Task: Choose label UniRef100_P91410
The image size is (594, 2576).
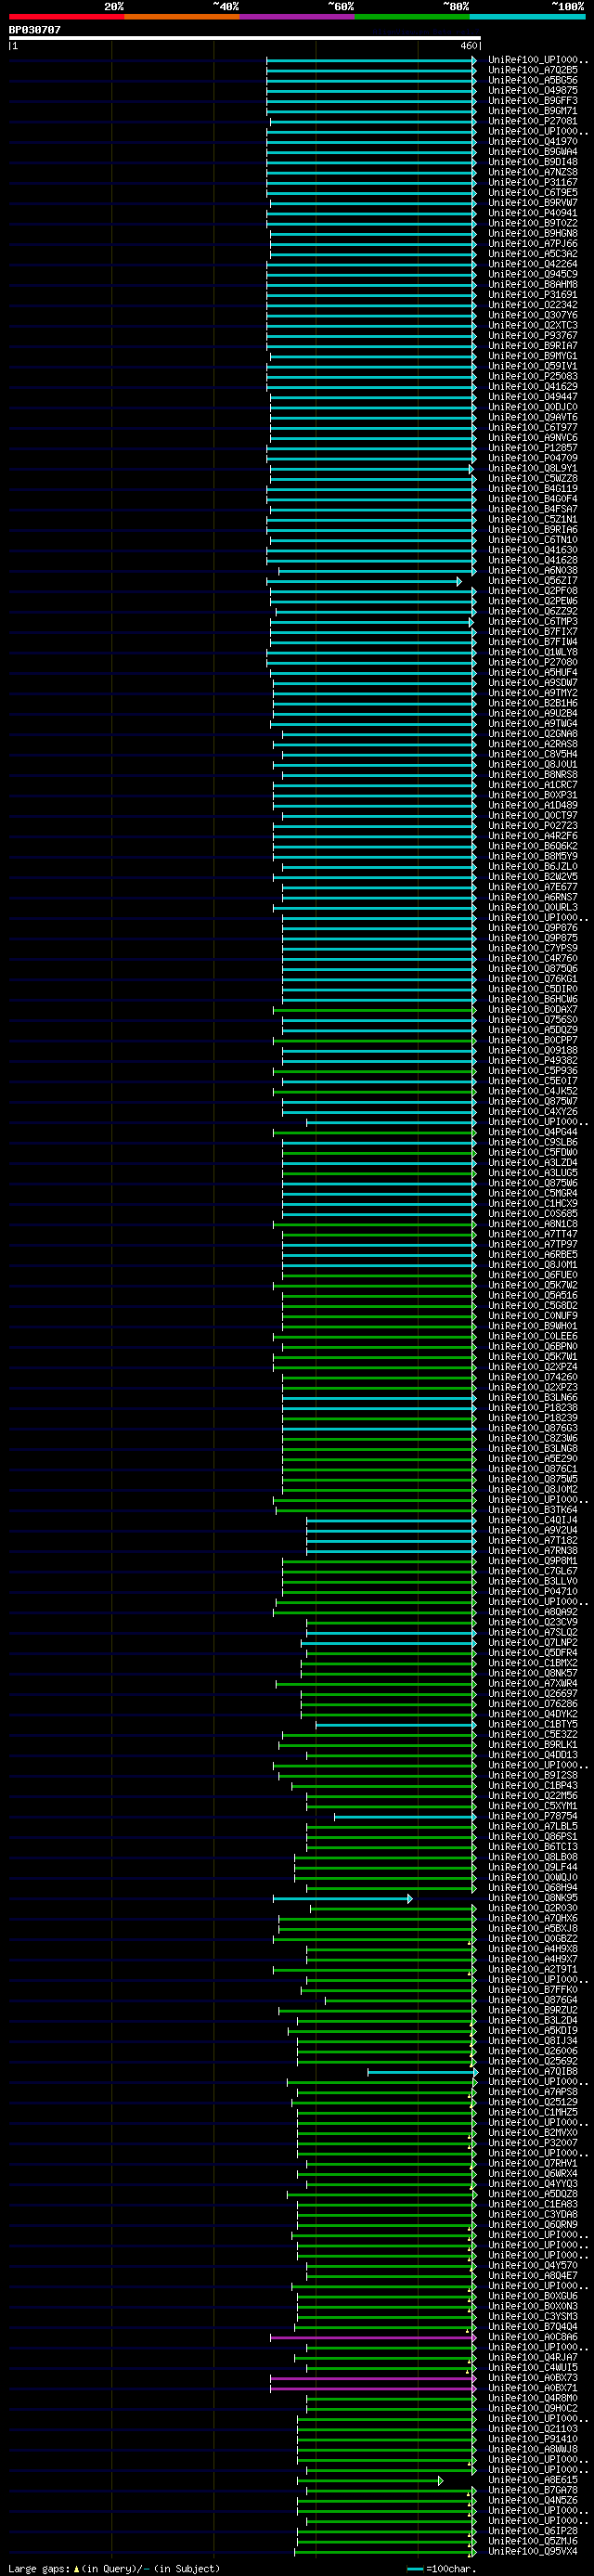Action: click(x=532, y=2439)
